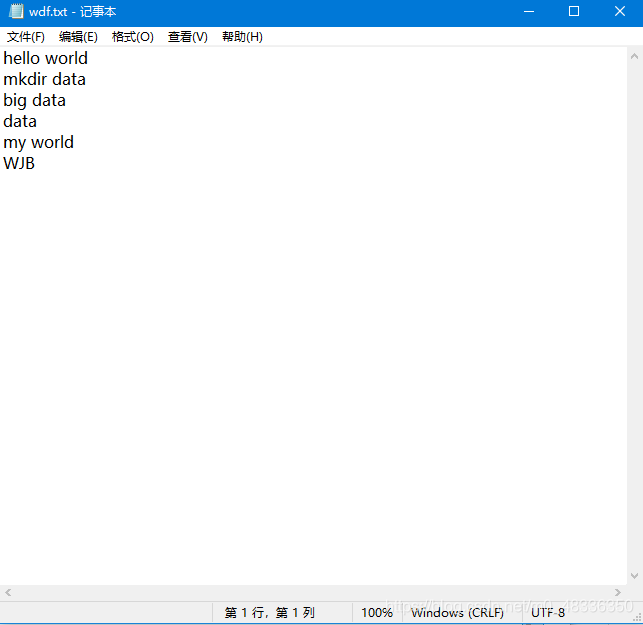Click the UTF-8 encoding status entry
The height and width of the screenshot is (625, 643).
pos(548,613)
